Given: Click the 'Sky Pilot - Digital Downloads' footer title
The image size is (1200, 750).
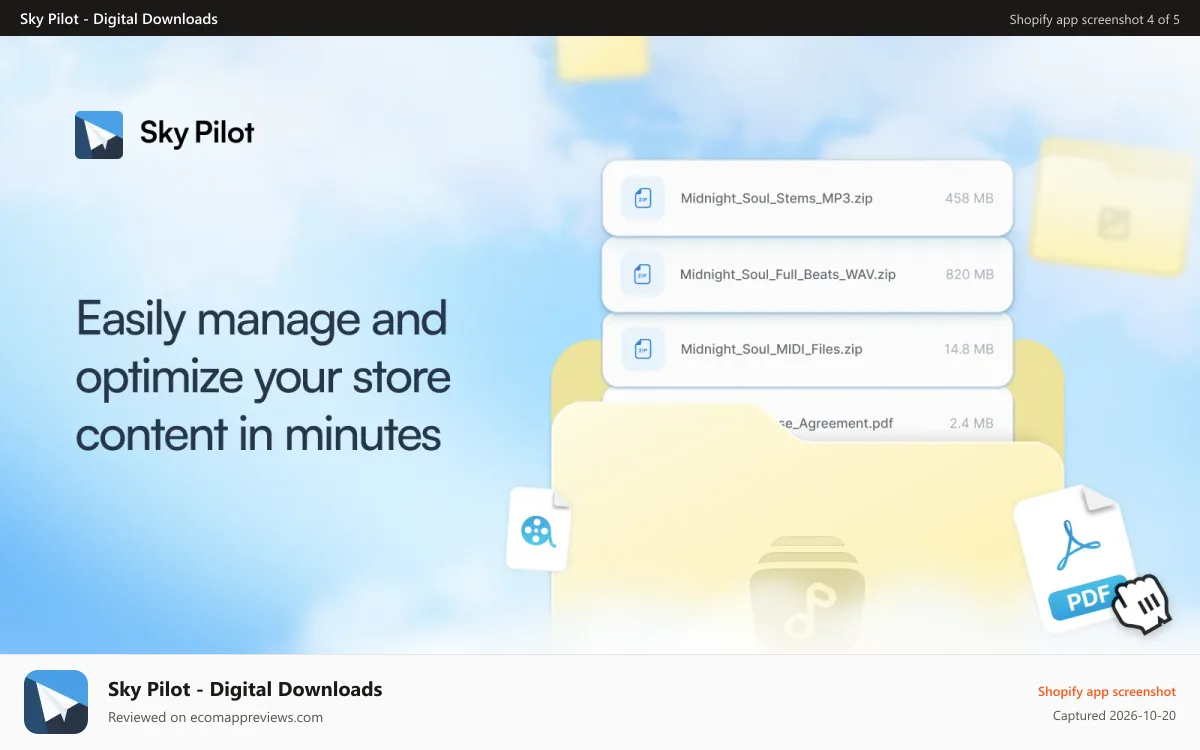Looking at the screenshot, I should coord(245,689).
